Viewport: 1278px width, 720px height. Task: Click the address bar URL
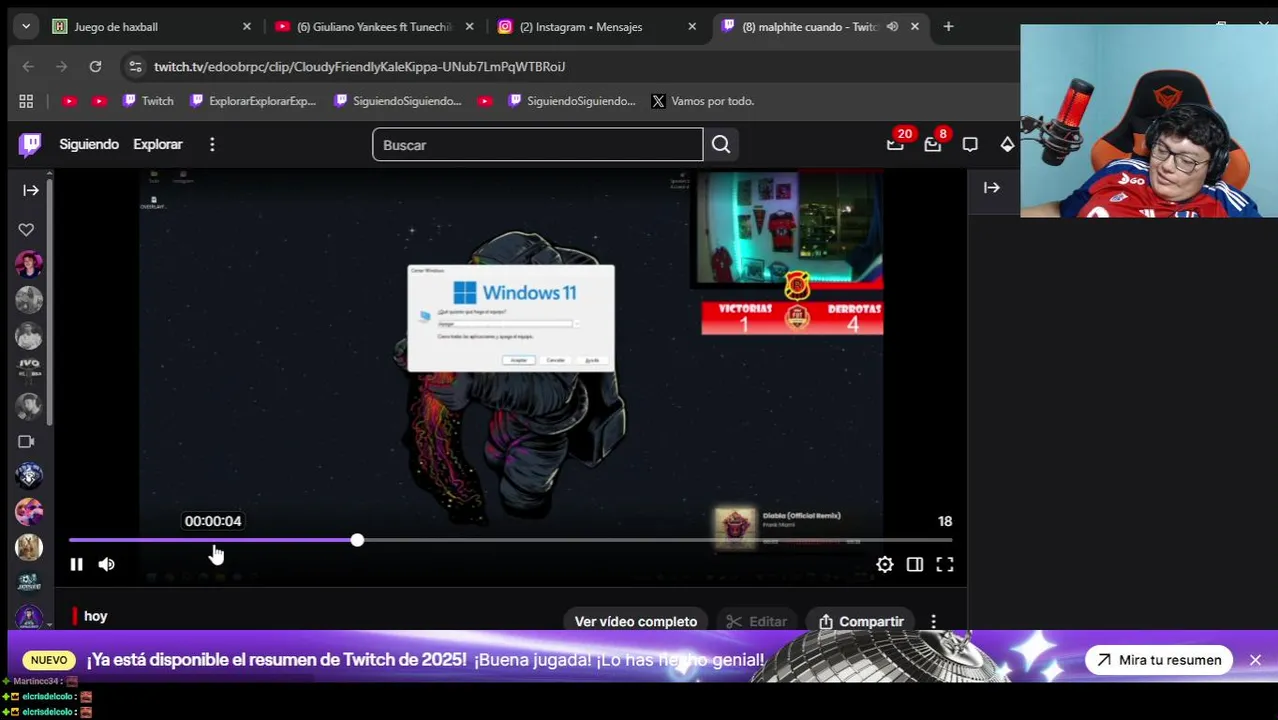(x=359, y=66)
